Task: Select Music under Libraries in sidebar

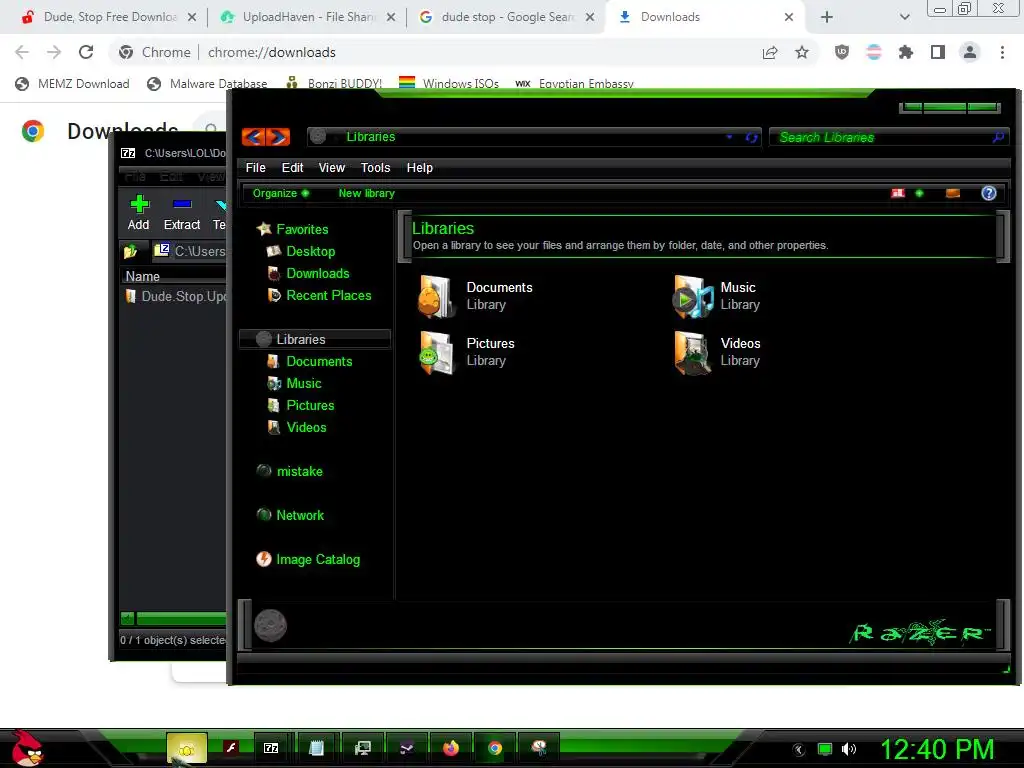Action: click(304, 383)
